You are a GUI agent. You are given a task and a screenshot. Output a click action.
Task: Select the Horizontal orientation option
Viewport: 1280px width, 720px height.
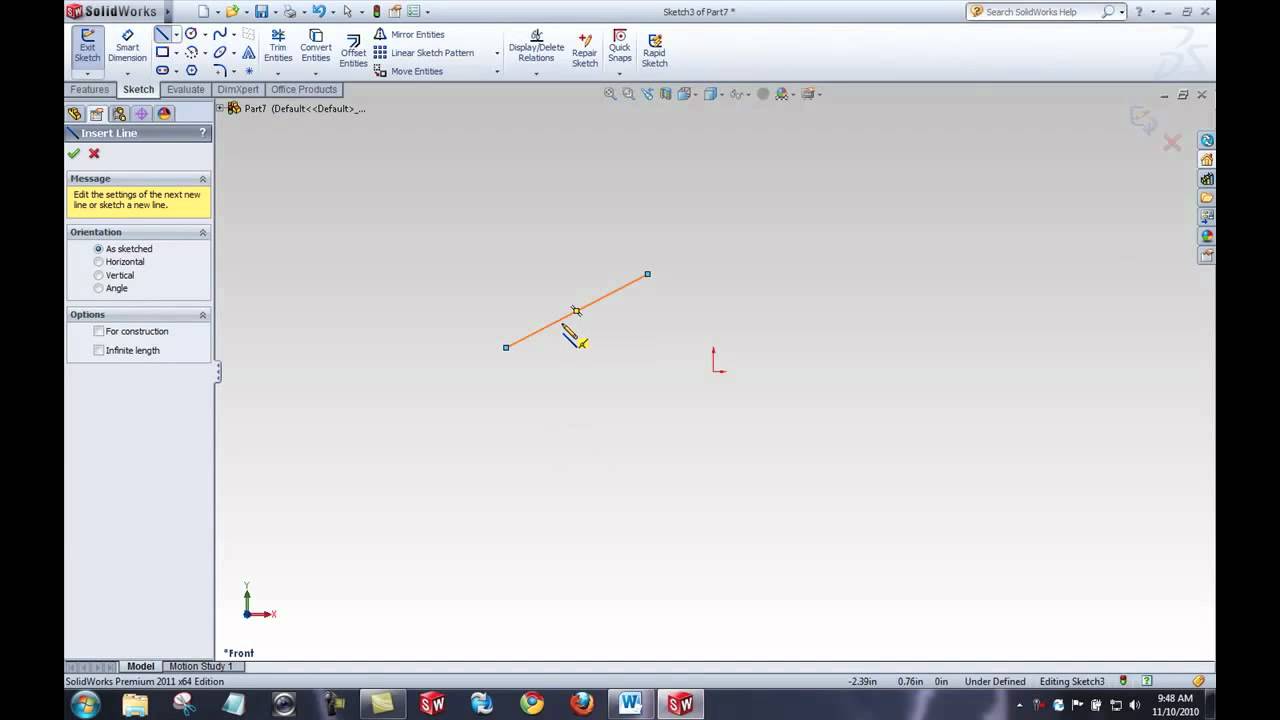tap(98, 262)
